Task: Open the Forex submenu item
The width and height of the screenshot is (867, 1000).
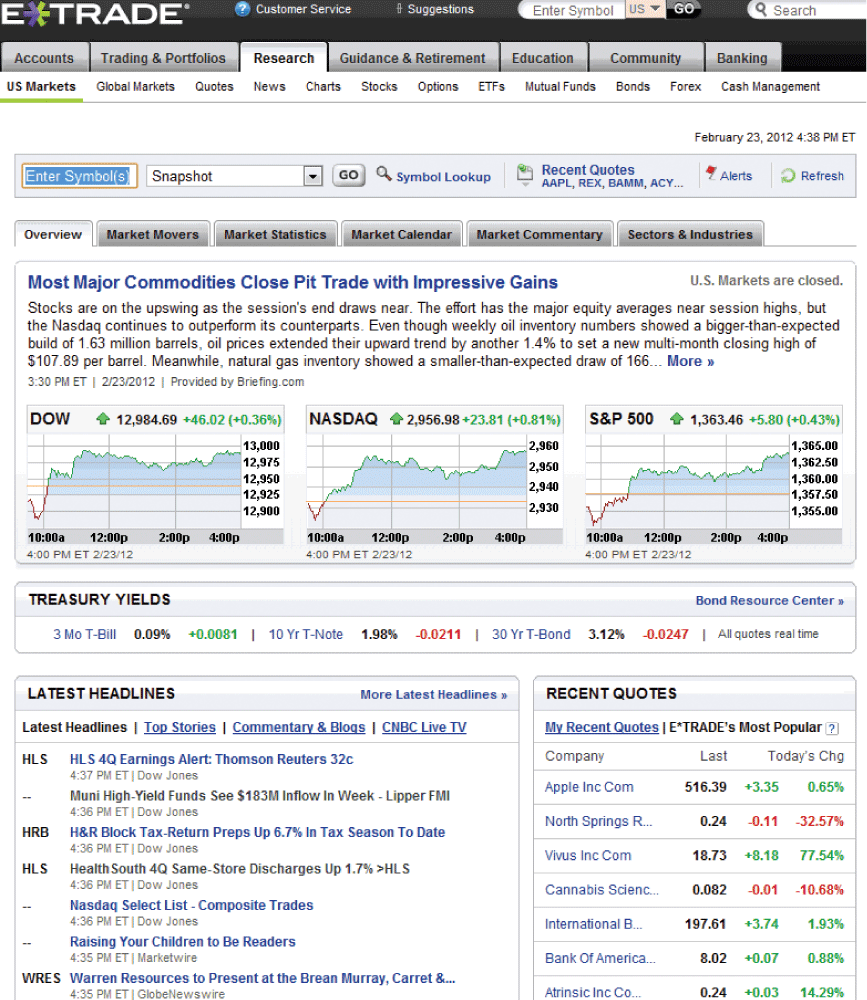Action: (x=685, y=87)
